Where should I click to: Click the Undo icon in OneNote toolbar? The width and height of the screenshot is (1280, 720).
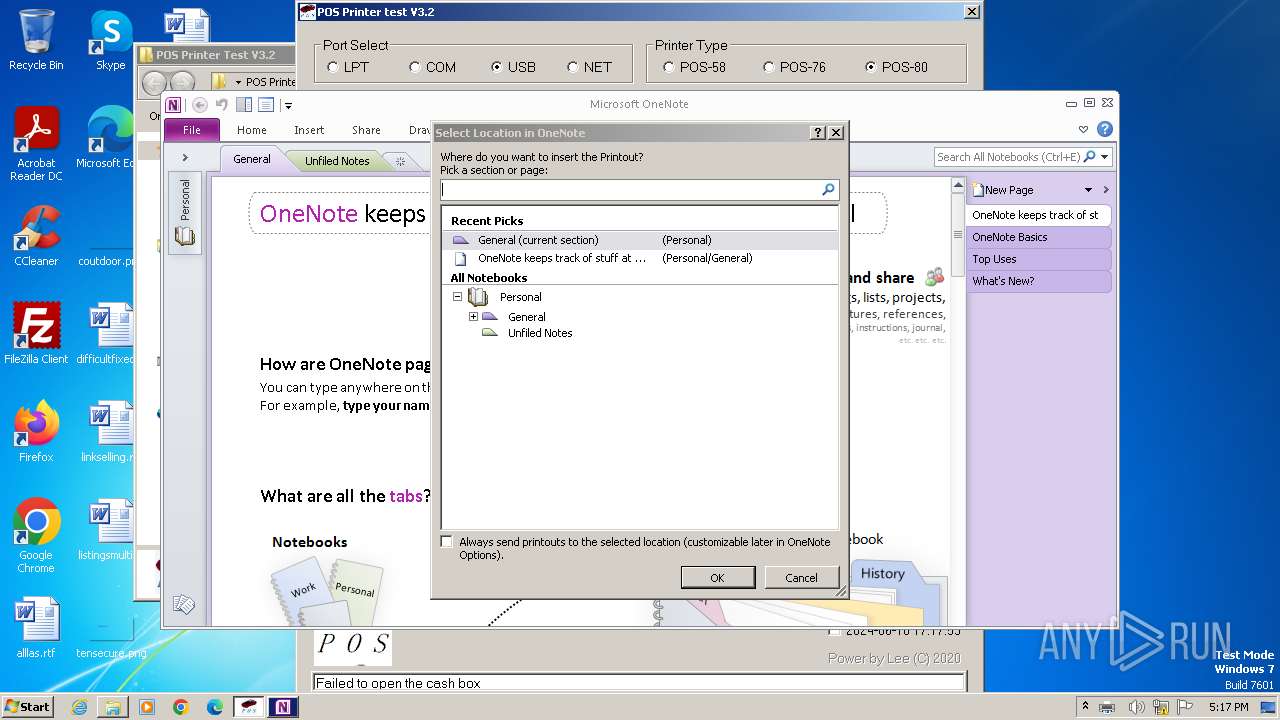coord(222,104)
